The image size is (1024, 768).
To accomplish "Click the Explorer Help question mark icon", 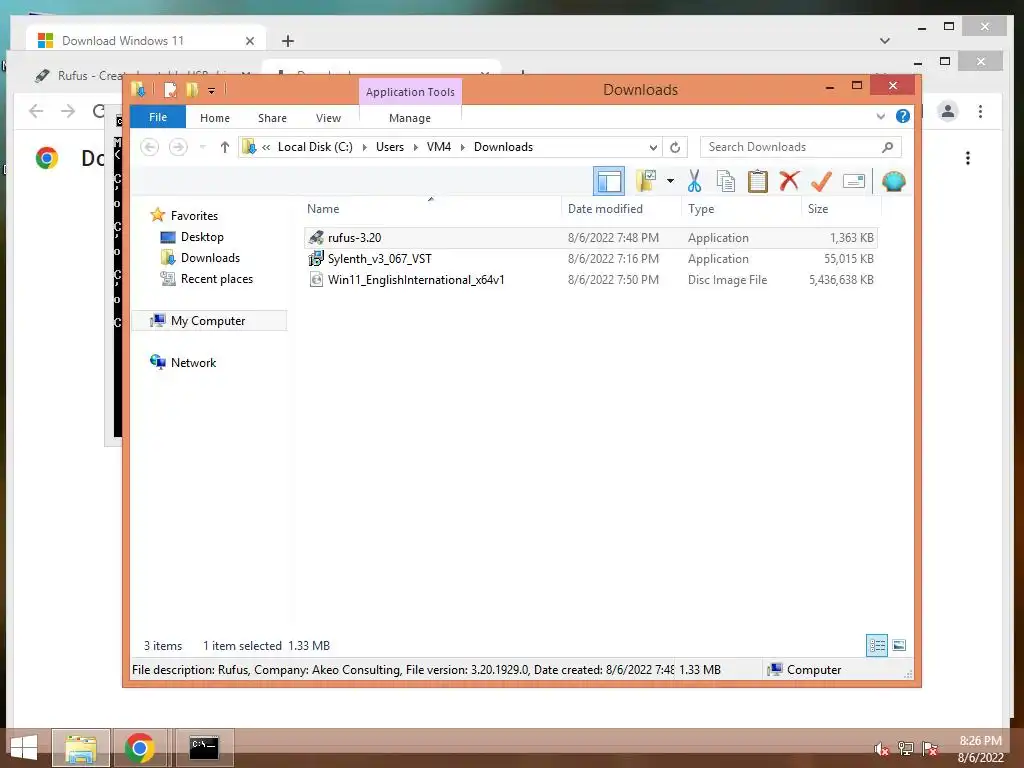I will pos(903,116).
